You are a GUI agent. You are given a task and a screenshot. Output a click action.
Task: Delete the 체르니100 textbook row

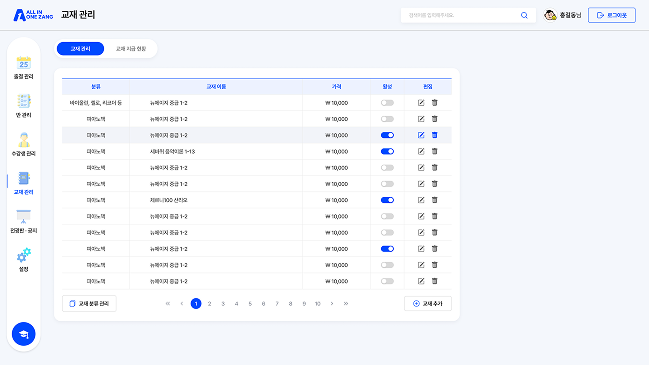[435, 200]
